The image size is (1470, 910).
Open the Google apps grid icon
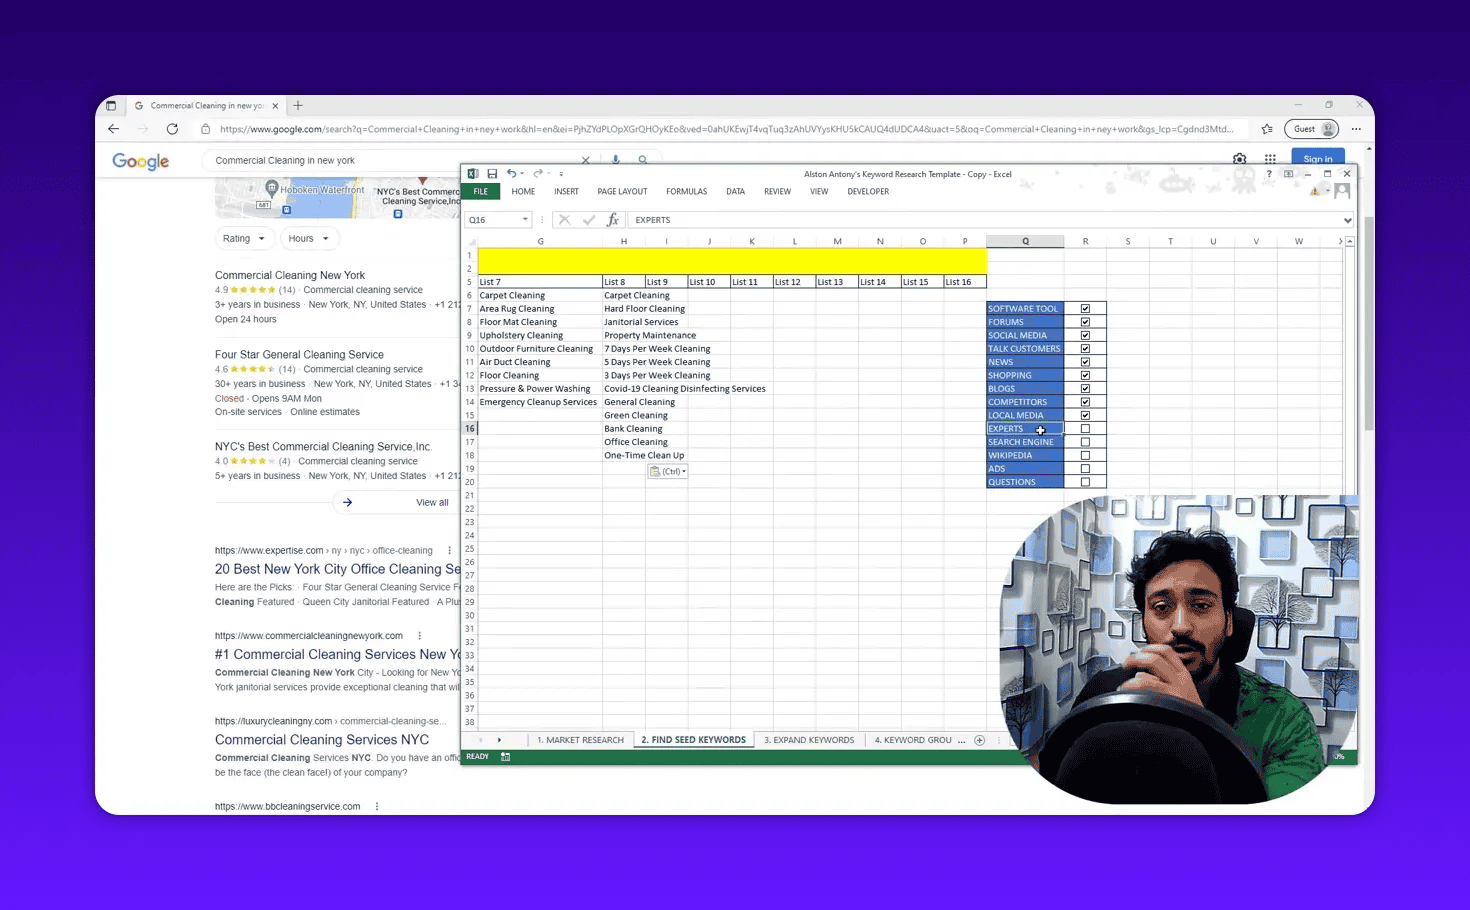(x=1270, y=159)
